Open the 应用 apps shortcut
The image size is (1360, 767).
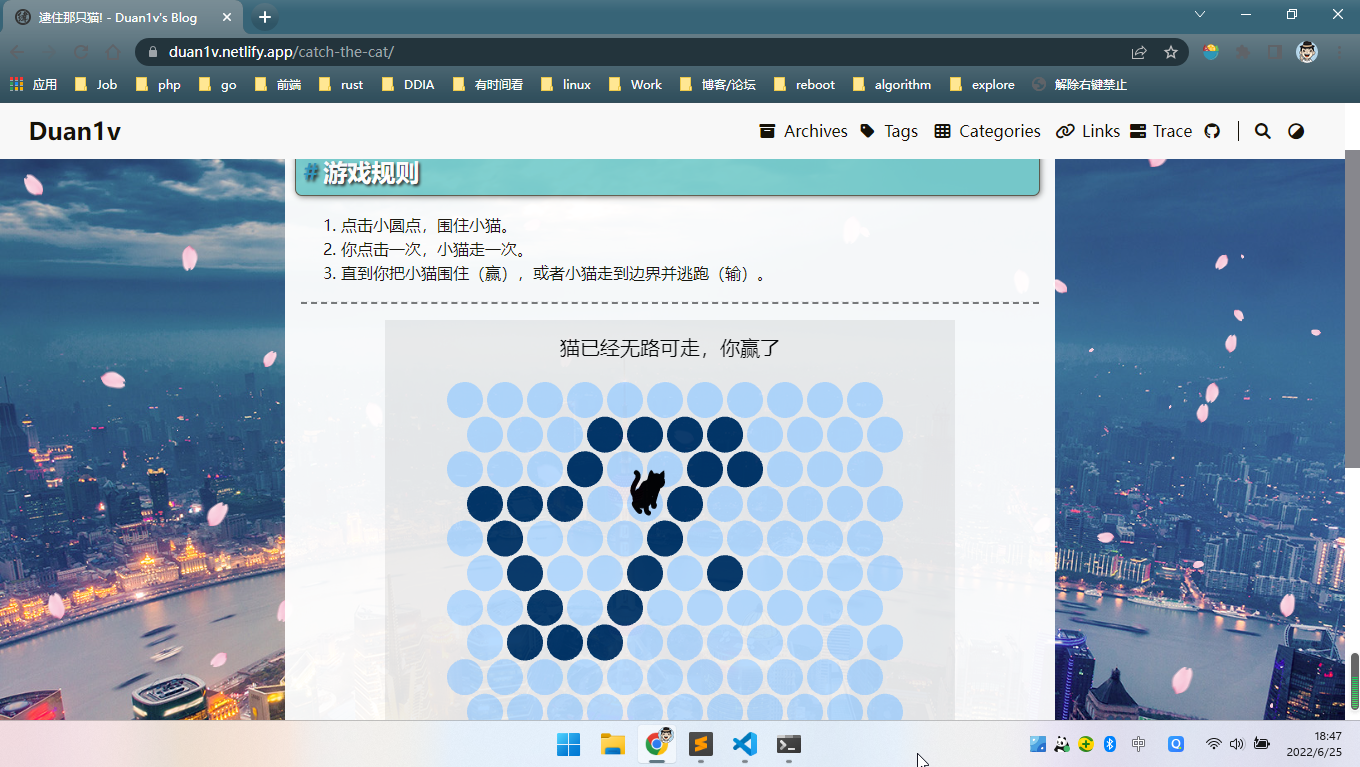point(33,85)
